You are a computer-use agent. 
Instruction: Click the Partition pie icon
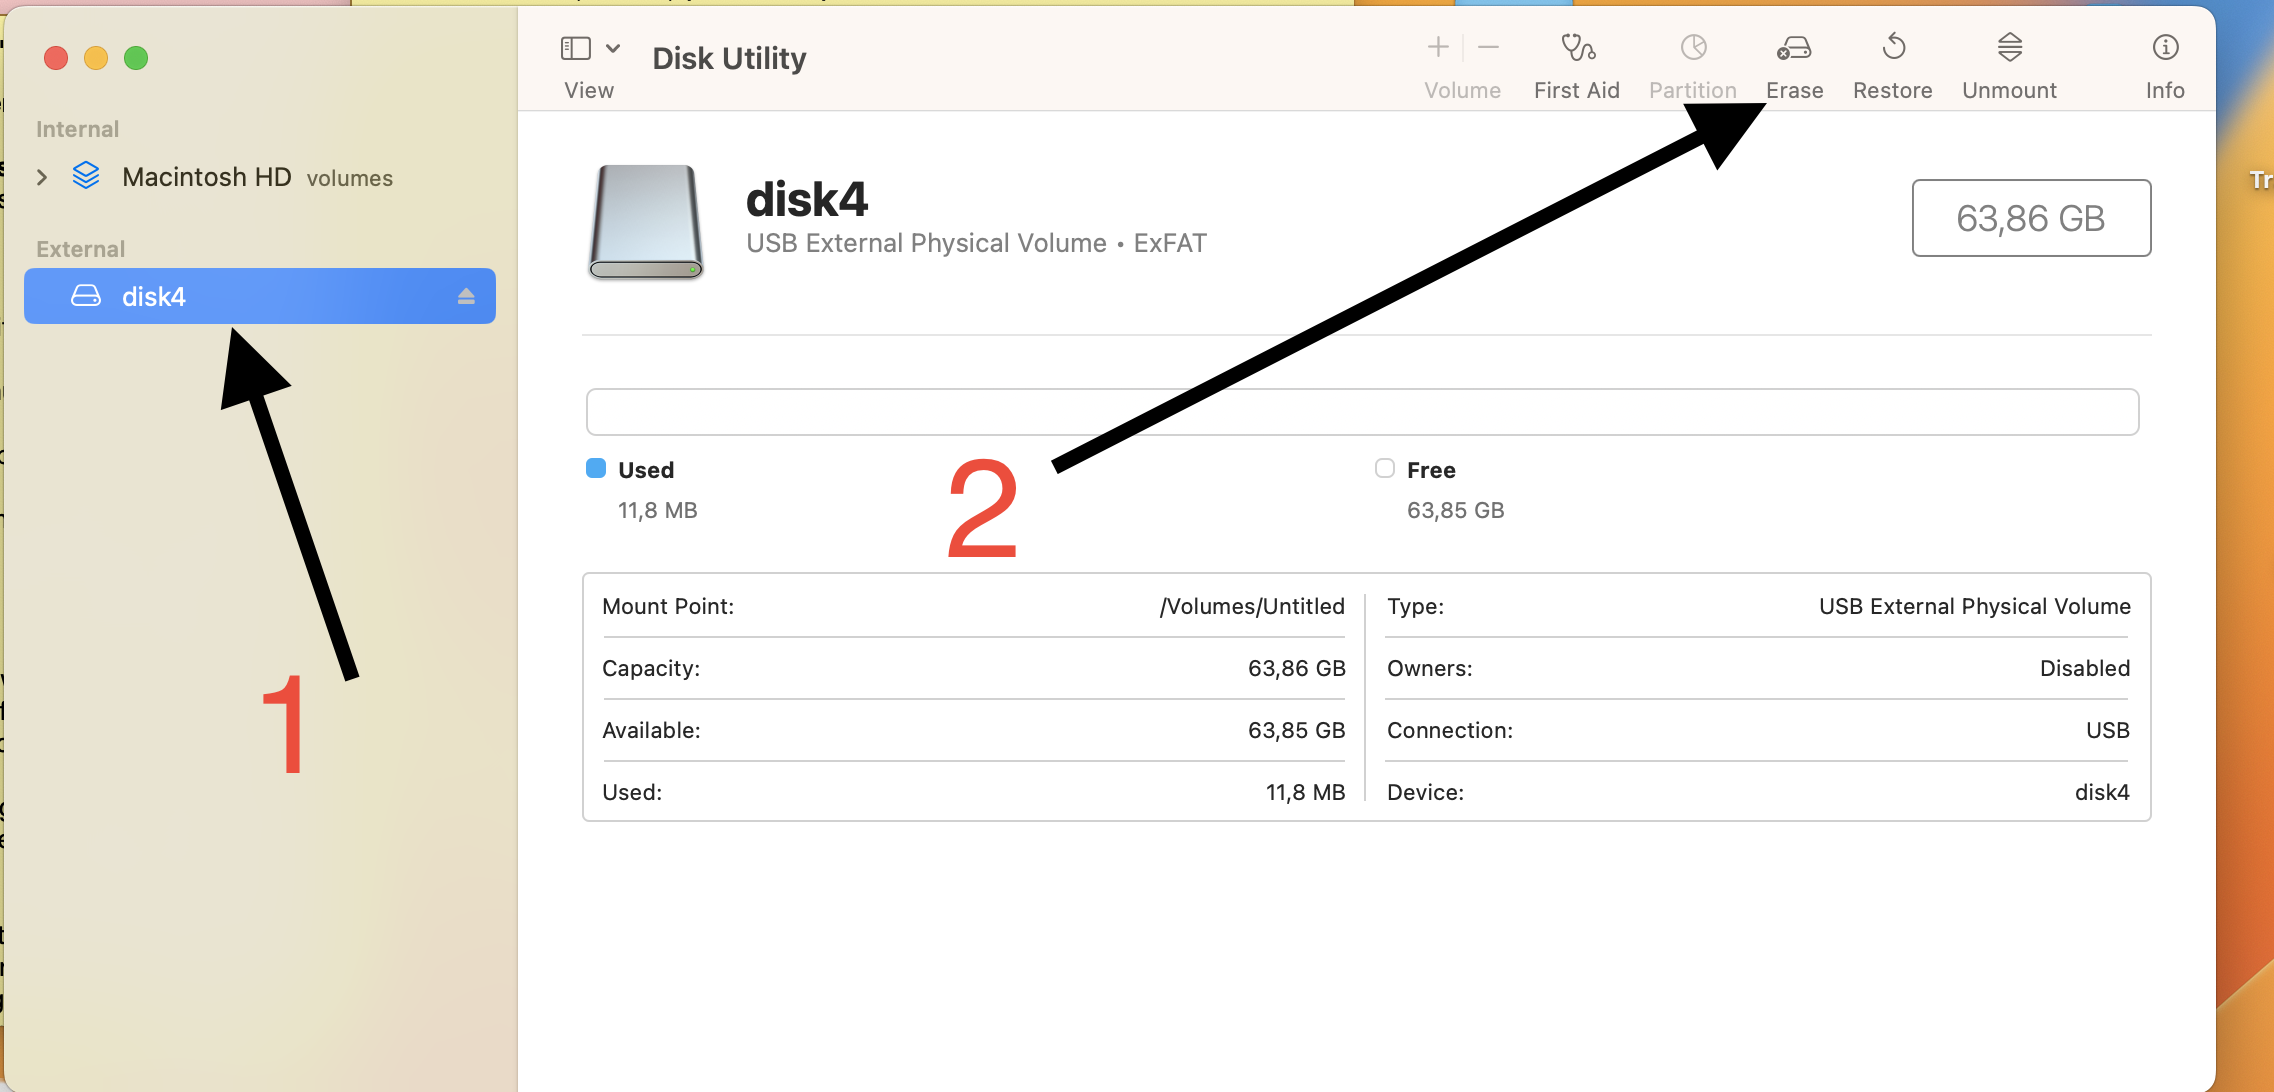coord(1693,47)
